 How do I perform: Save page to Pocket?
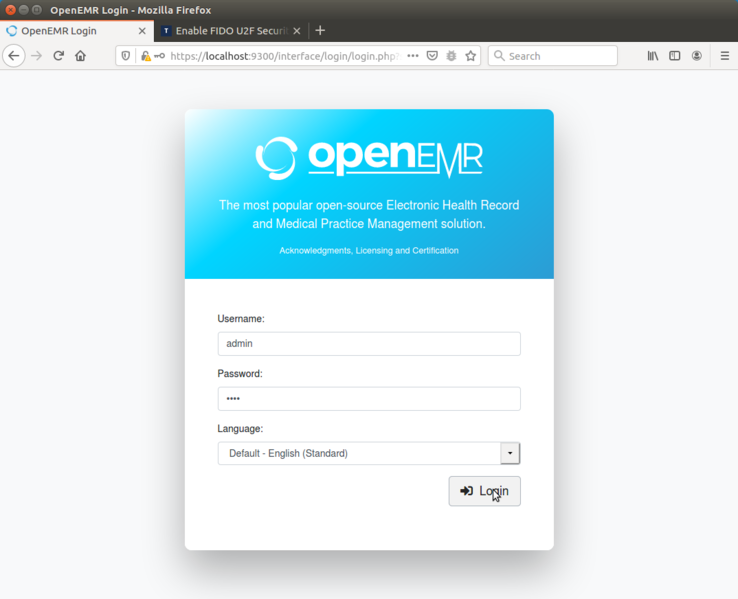click(432, 56)
